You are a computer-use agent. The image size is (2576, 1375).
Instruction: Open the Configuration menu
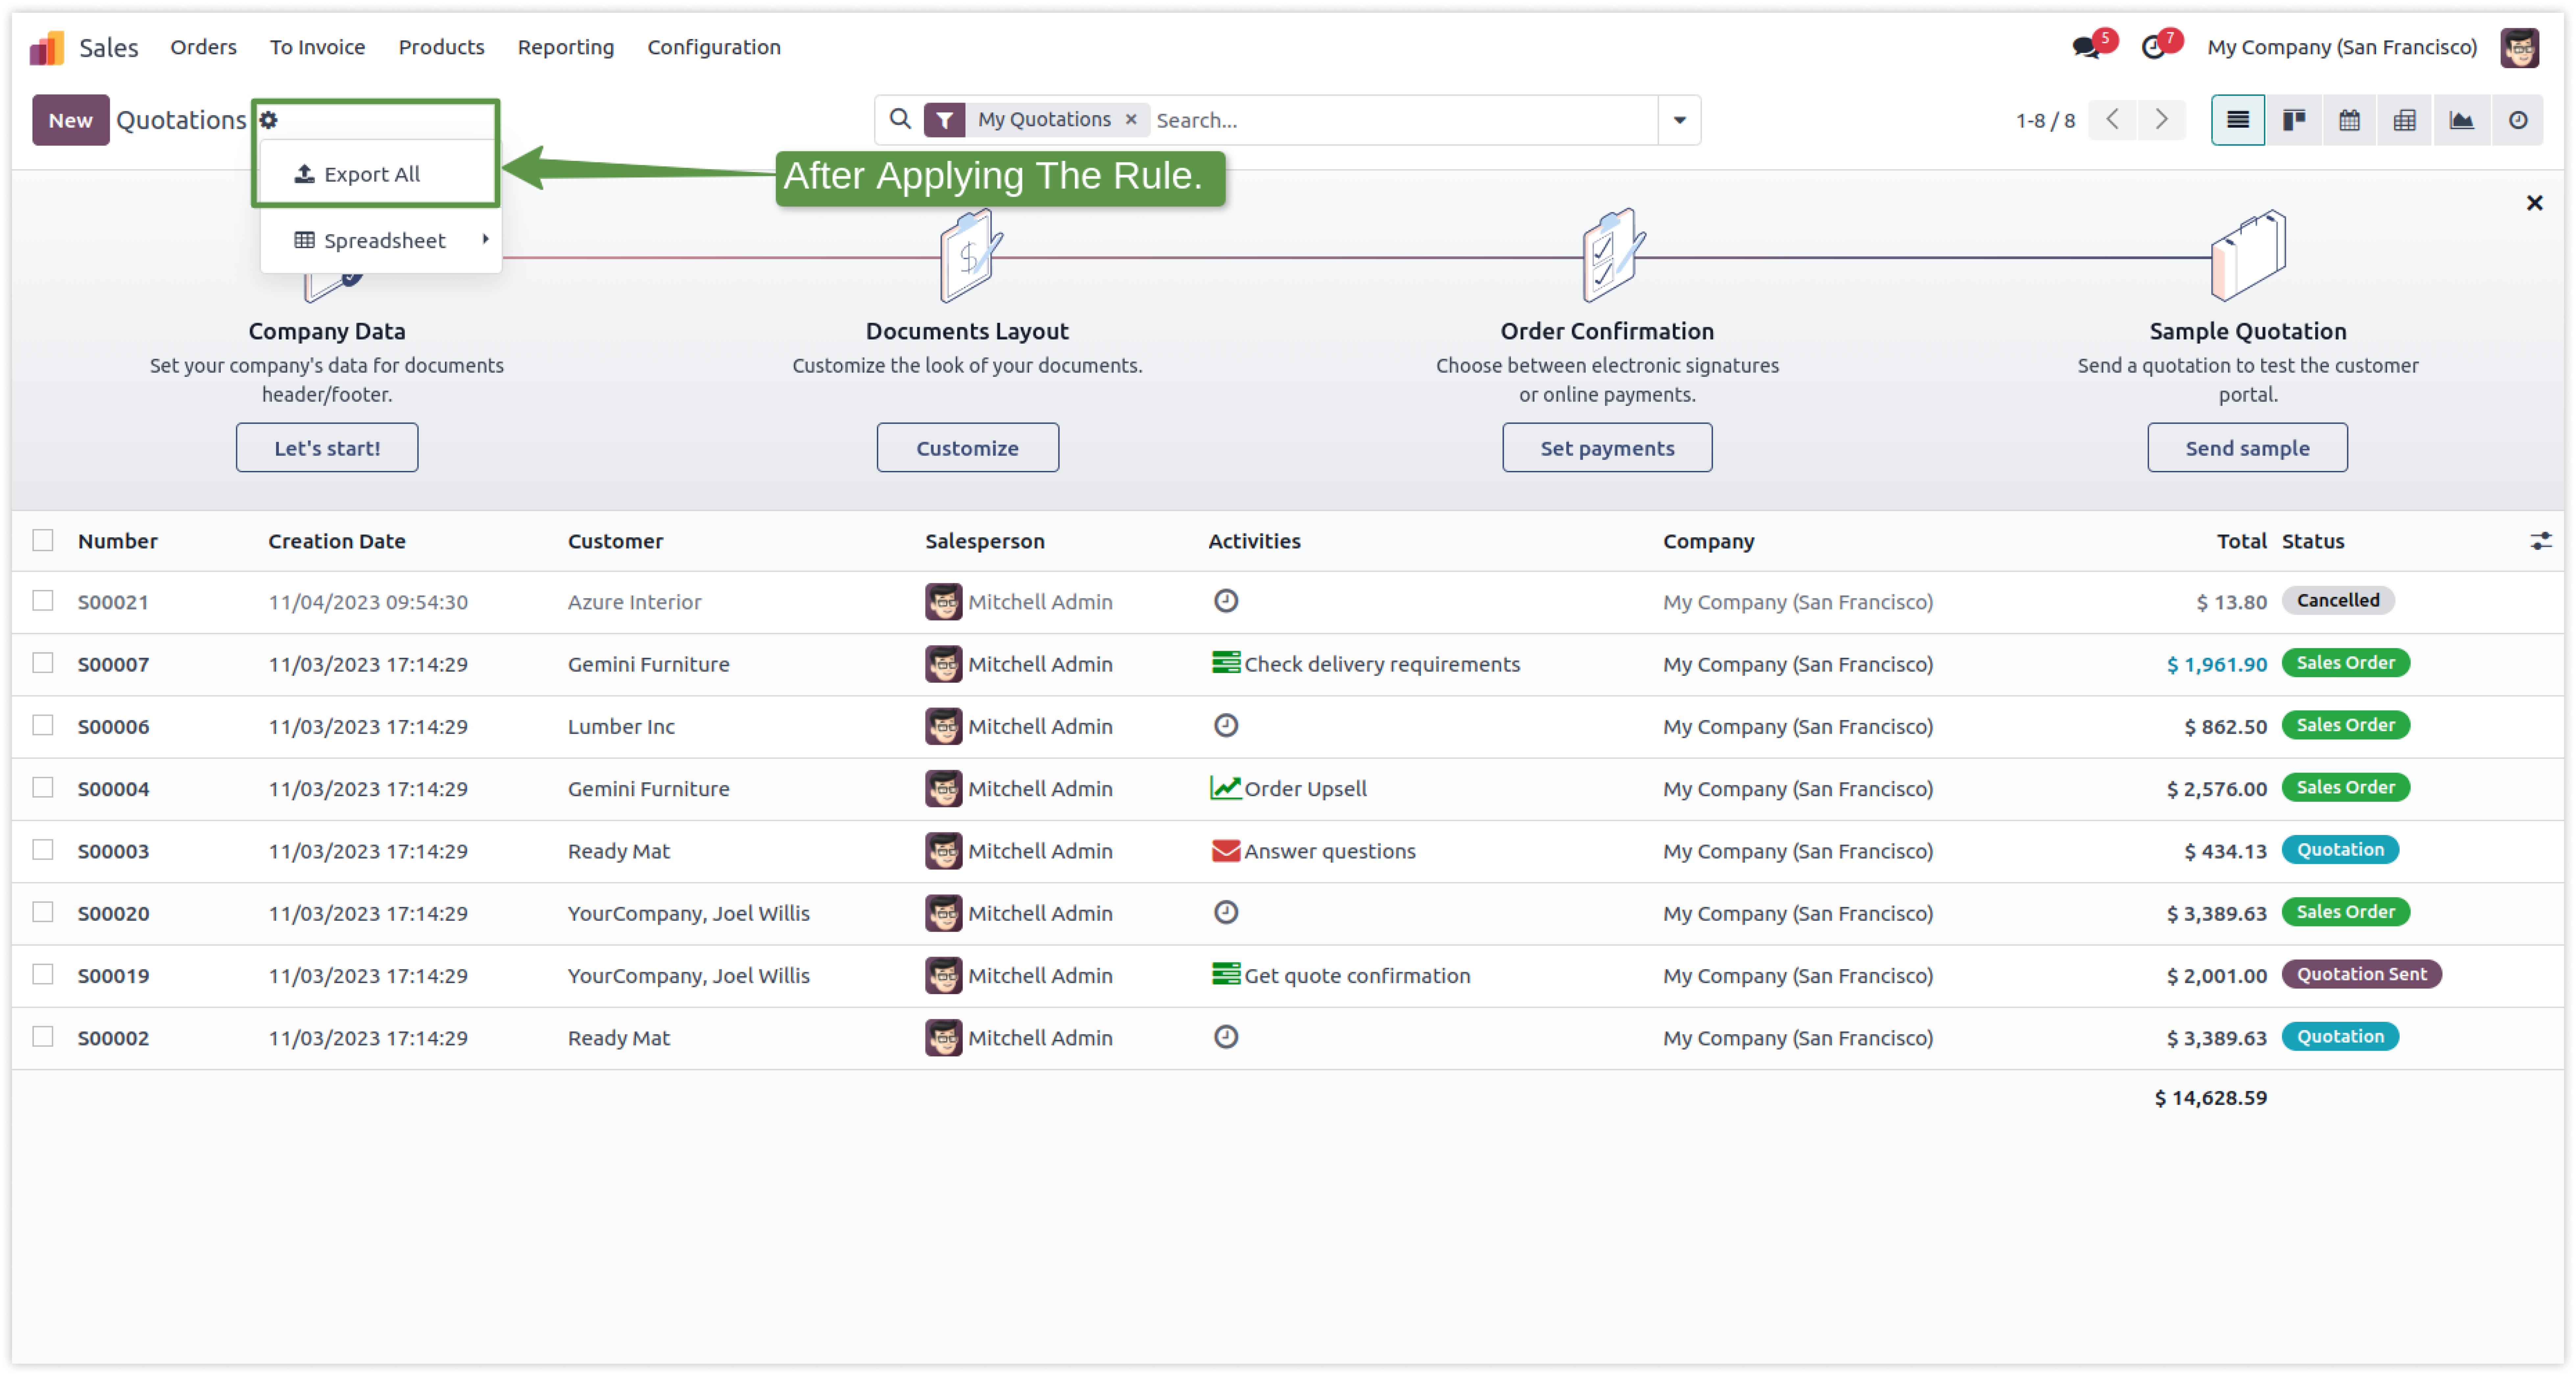tap(714, 47)
